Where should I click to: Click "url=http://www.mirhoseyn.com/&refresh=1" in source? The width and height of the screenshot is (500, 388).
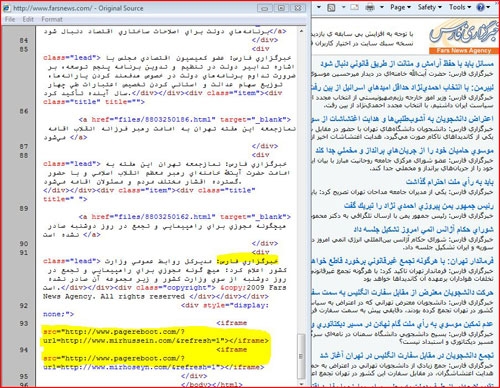pyautogui.click(x=131, y=367)
